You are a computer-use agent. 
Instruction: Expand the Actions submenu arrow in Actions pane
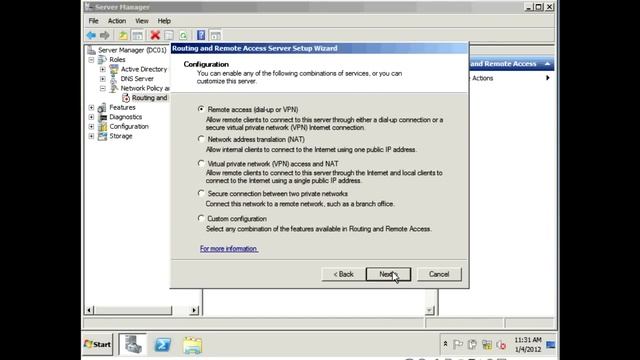click(x=547, y=78)
